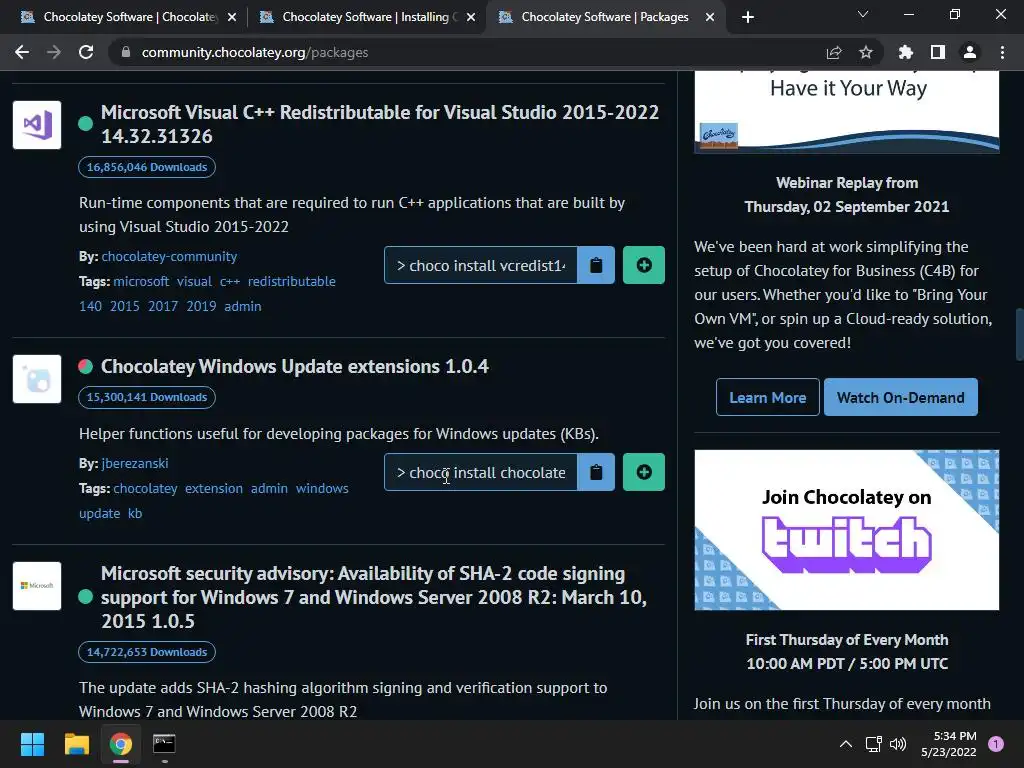The height and width of the screenshot is (768, 1024).
Task: View site information lock icon
Action: coord(125,52)
